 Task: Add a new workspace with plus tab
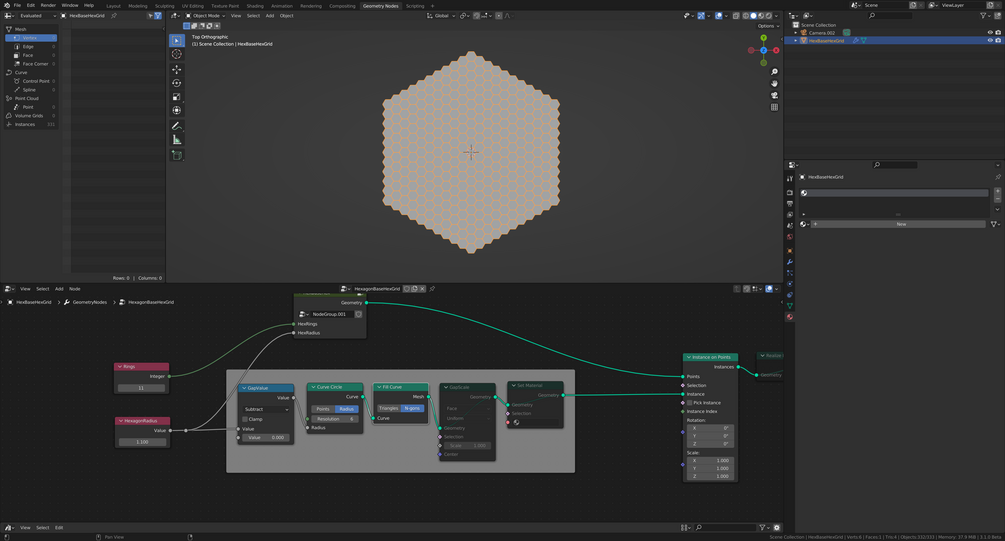[x=432, y=6]
